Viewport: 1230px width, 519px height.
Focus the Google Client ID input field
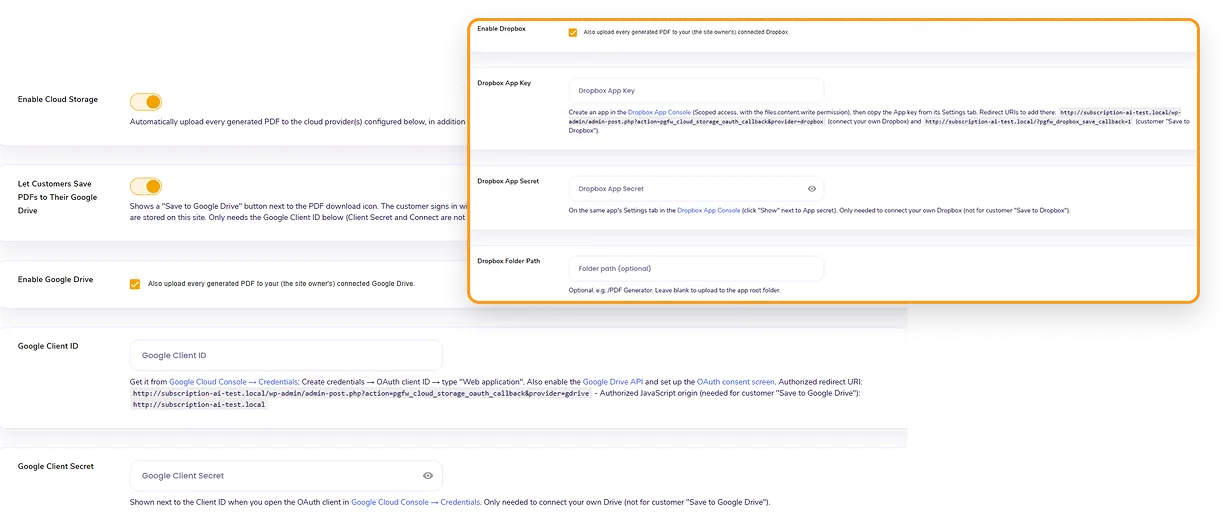point(286,355)
